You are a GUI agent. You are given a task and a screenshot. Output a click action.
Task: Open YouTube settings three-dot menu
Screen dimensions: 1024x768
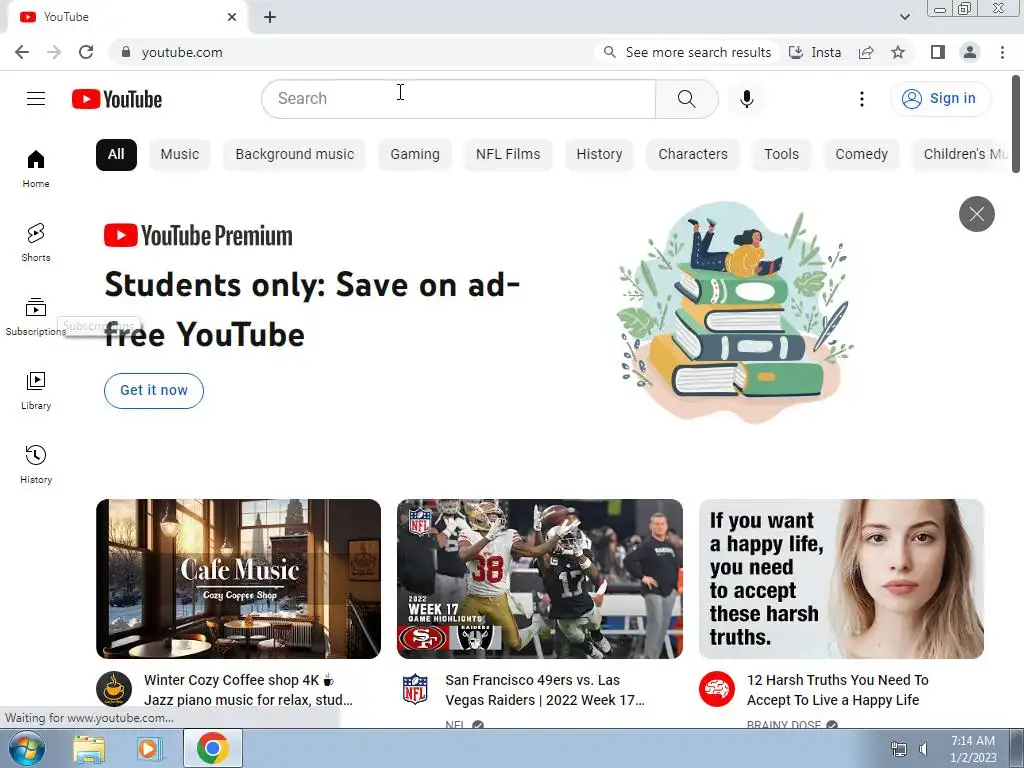pyautogui.click(x=861, y=99)
